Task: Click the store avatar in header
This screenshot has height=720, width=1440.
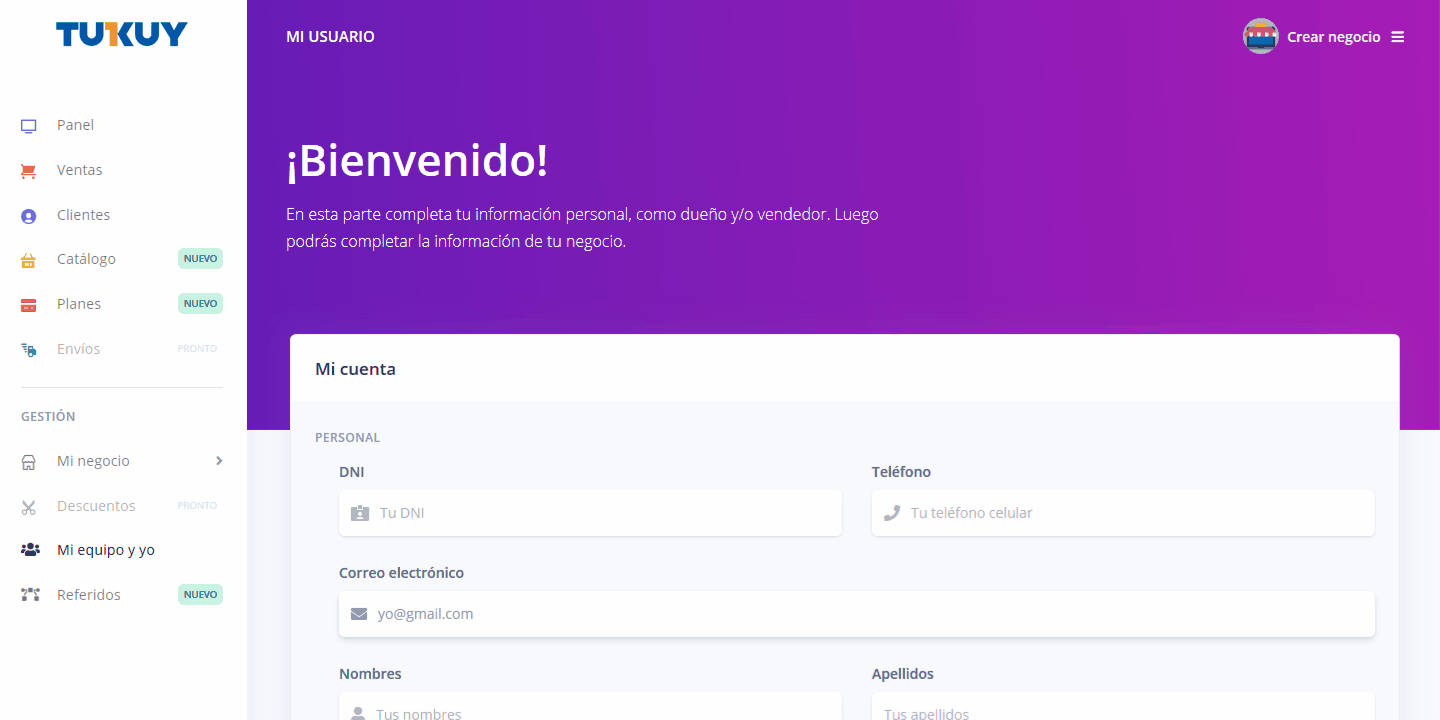Action: click(x=1260, y=37)
